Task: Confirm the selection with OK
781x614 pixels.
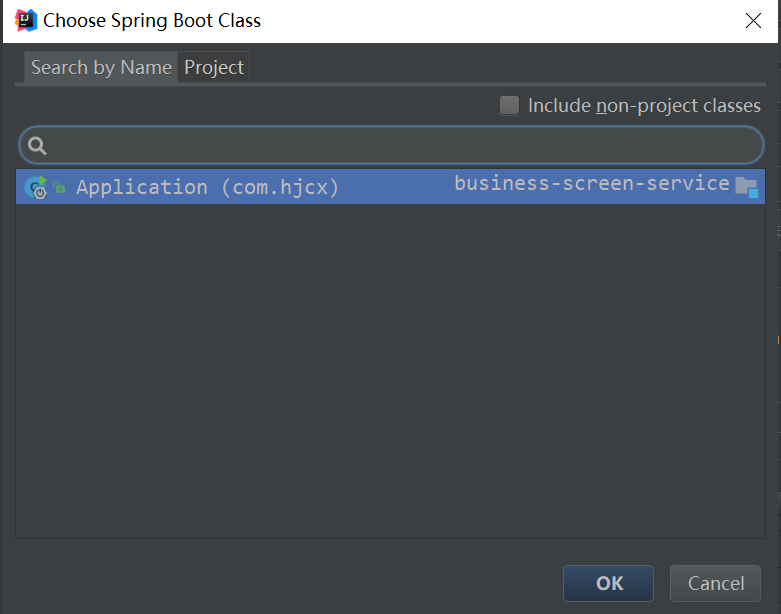Action: [608, 583]
